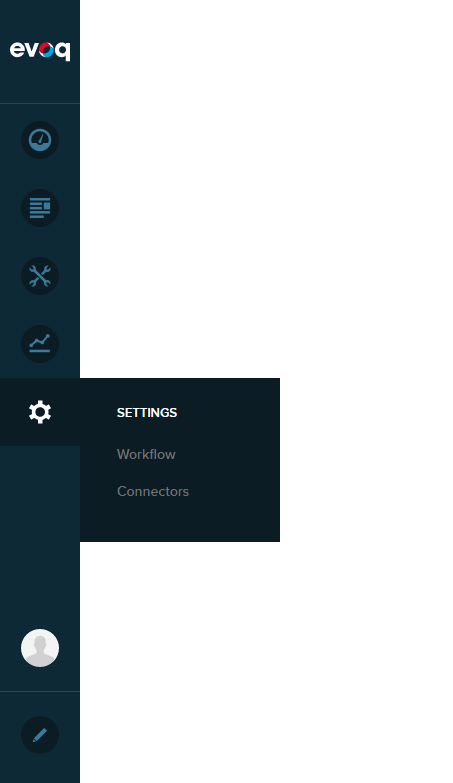This screenshot has height=783, width=453.
Task: Open Workflow in the Settings menu
Action: [146, 454]
